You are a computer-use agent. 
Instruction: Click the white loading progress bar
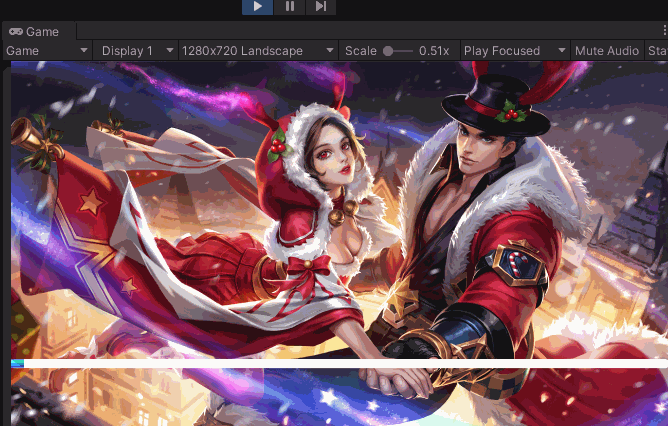coord(339,363)
